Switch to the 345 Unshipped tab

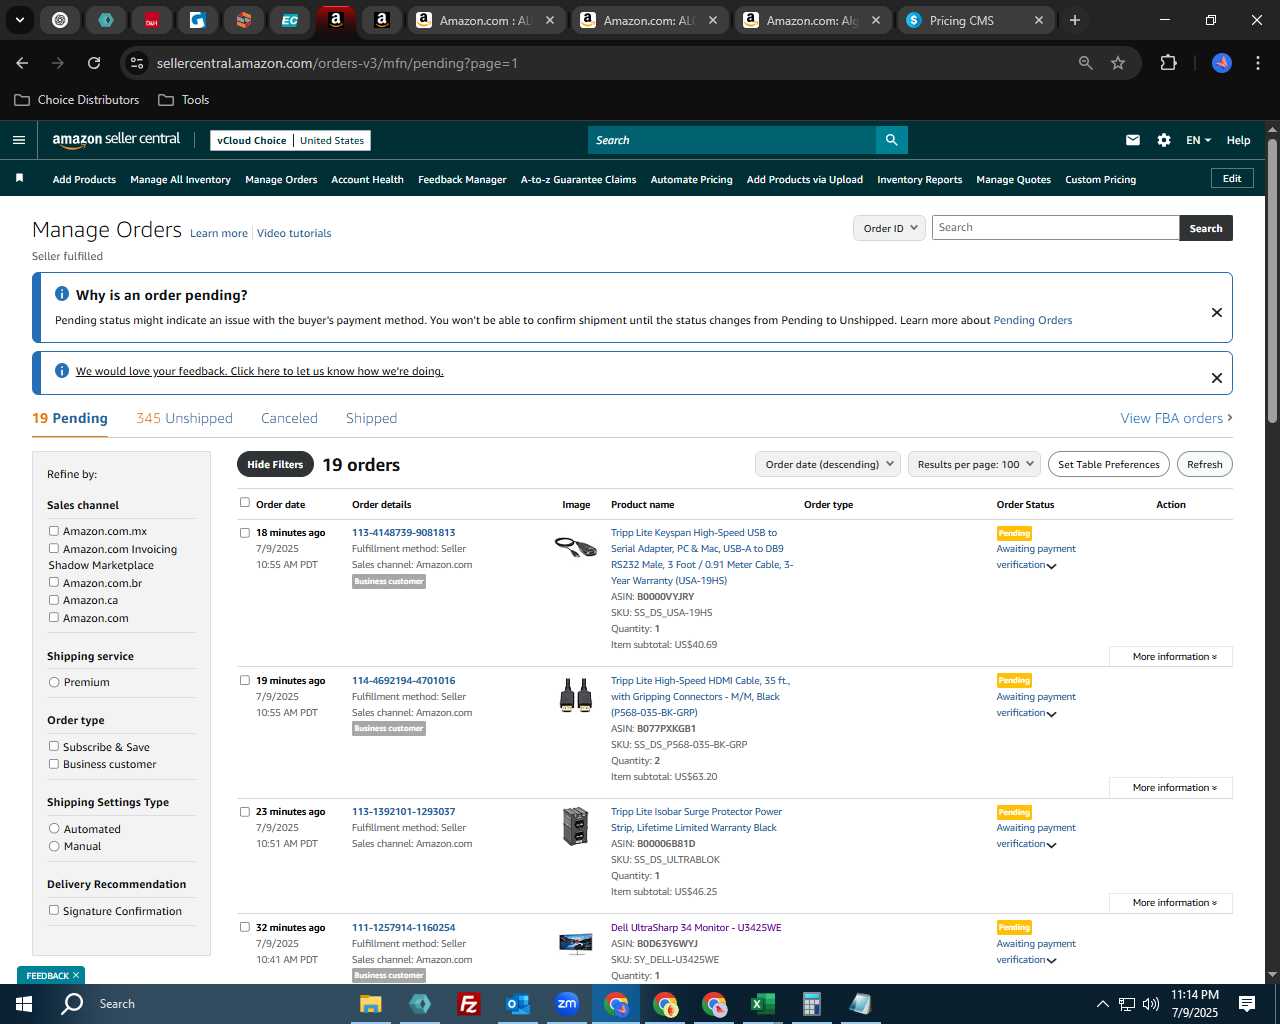click(x=184, y=418)
